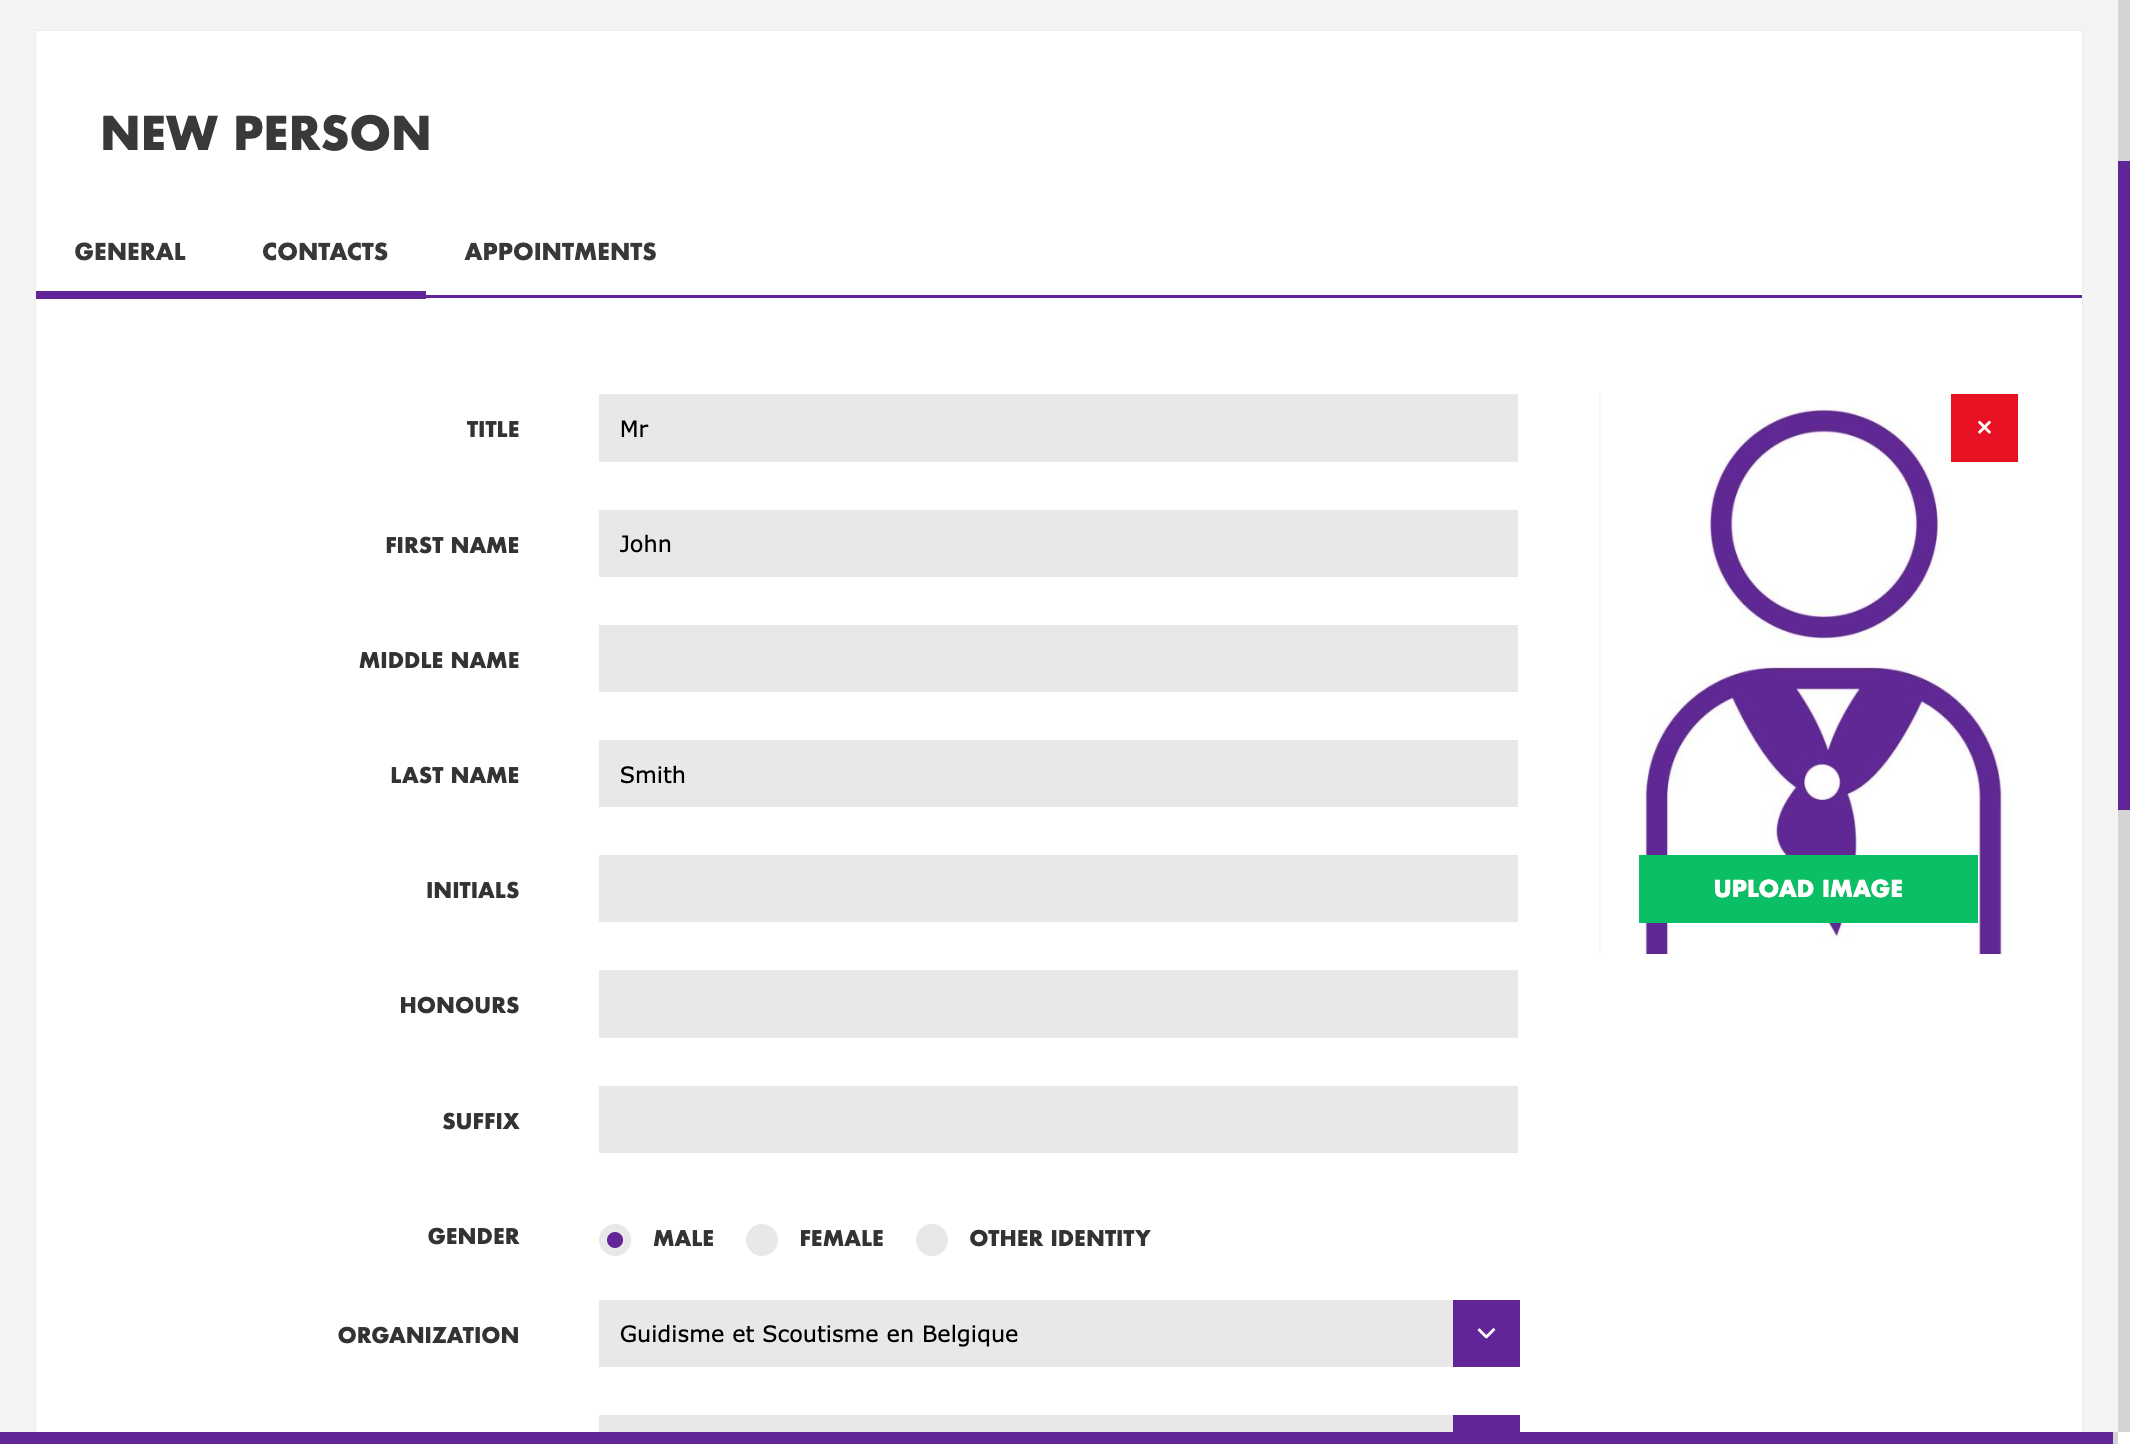Remove the profile image with red X
The width and height of the screenshot is (2130, 1444).
1984,428
